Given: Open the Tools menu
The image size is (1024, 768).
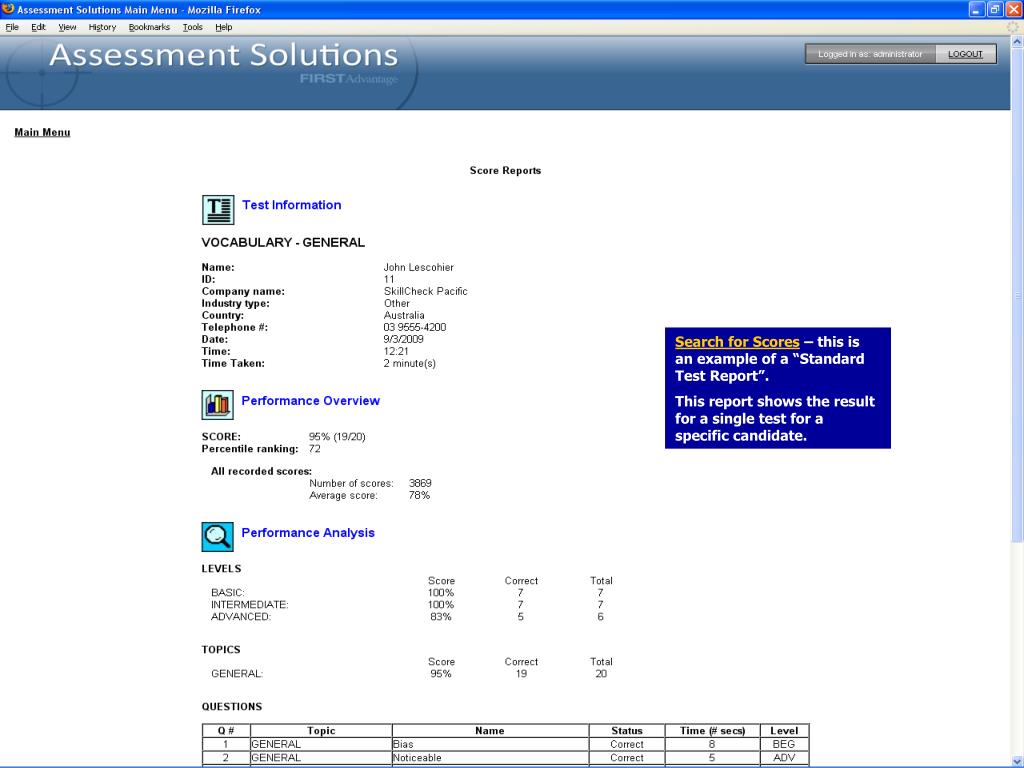Looking at the screenshot, I should pos(193,27).
